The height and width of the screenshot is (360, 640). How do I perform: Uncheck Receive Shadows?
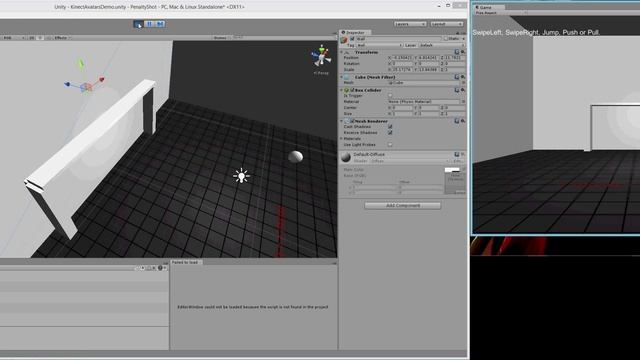[x=390, y=133]
